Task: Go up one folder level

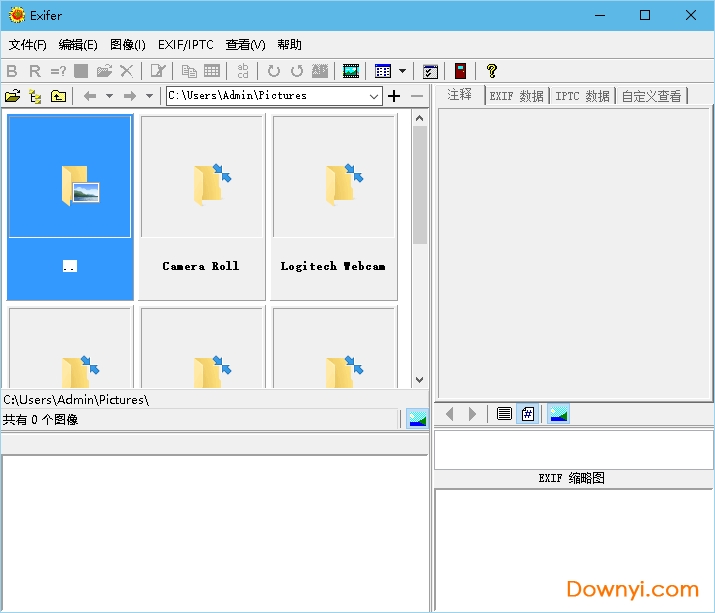Action: click(58, 96)
